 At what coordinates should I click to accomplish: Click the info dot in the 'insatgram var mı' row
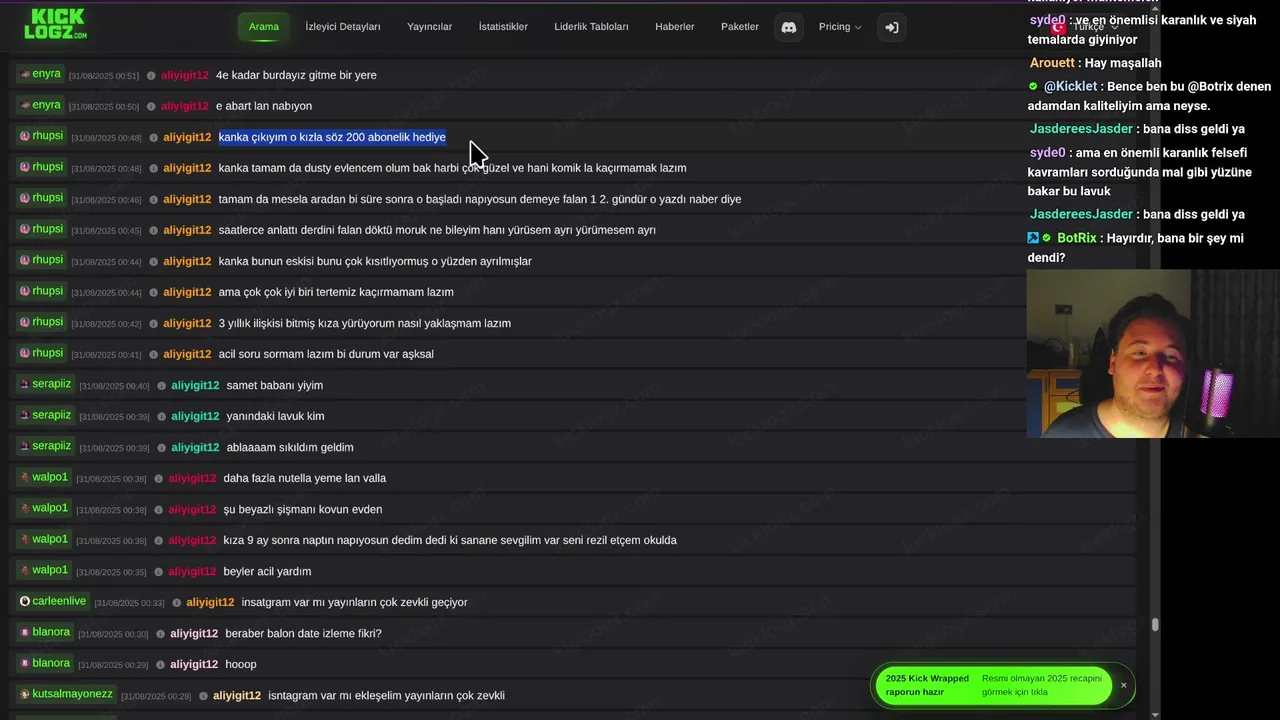pyautogui.click(x=176, y=602)
